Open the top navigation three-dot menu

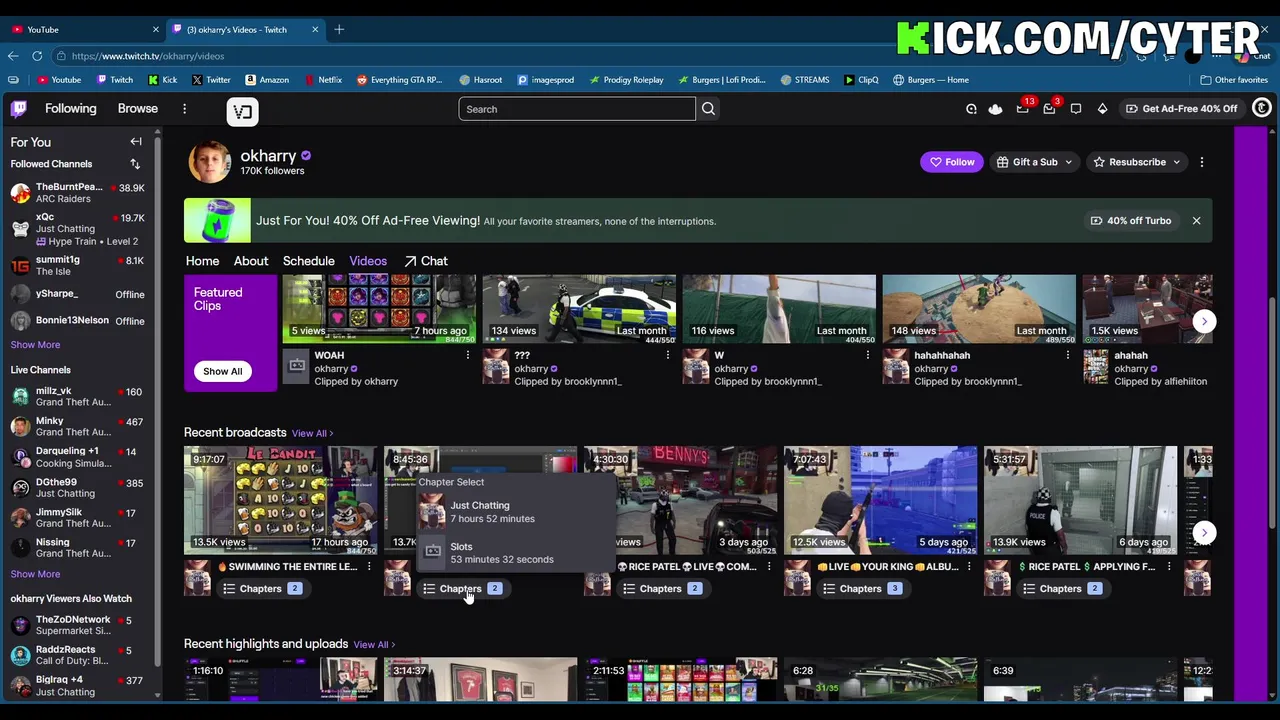[x=184, y=109]
